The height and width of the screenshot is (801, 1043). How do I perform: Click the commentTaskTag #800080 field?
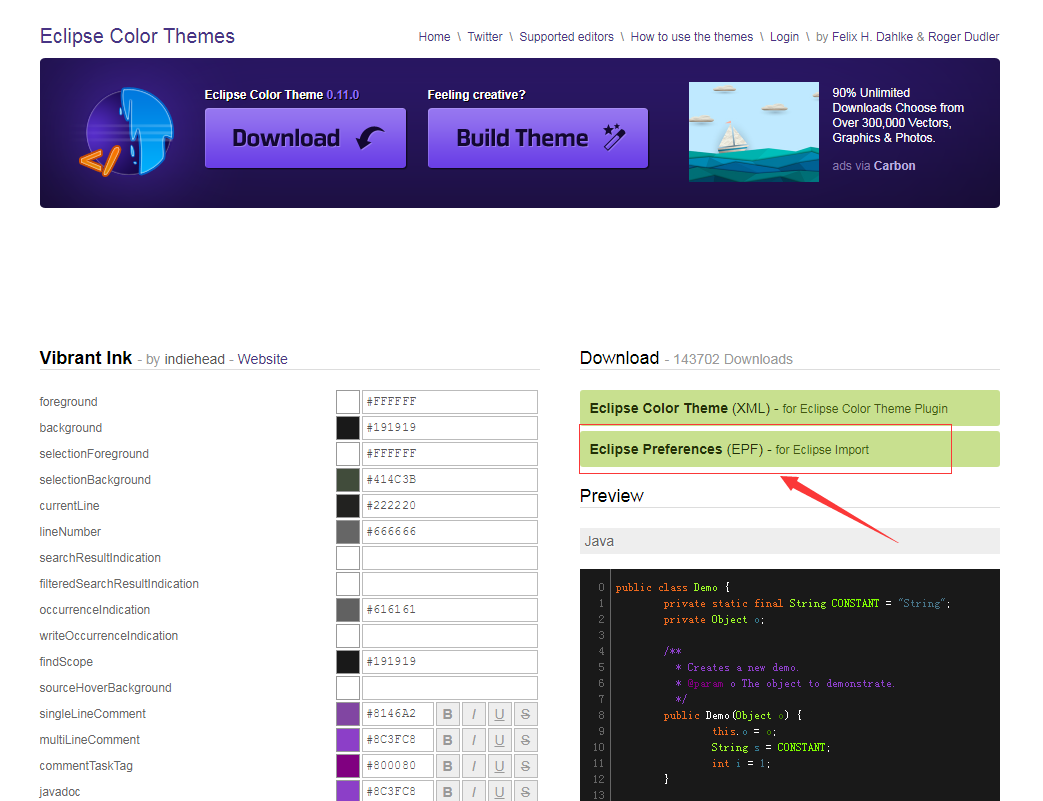coord(398,766)
